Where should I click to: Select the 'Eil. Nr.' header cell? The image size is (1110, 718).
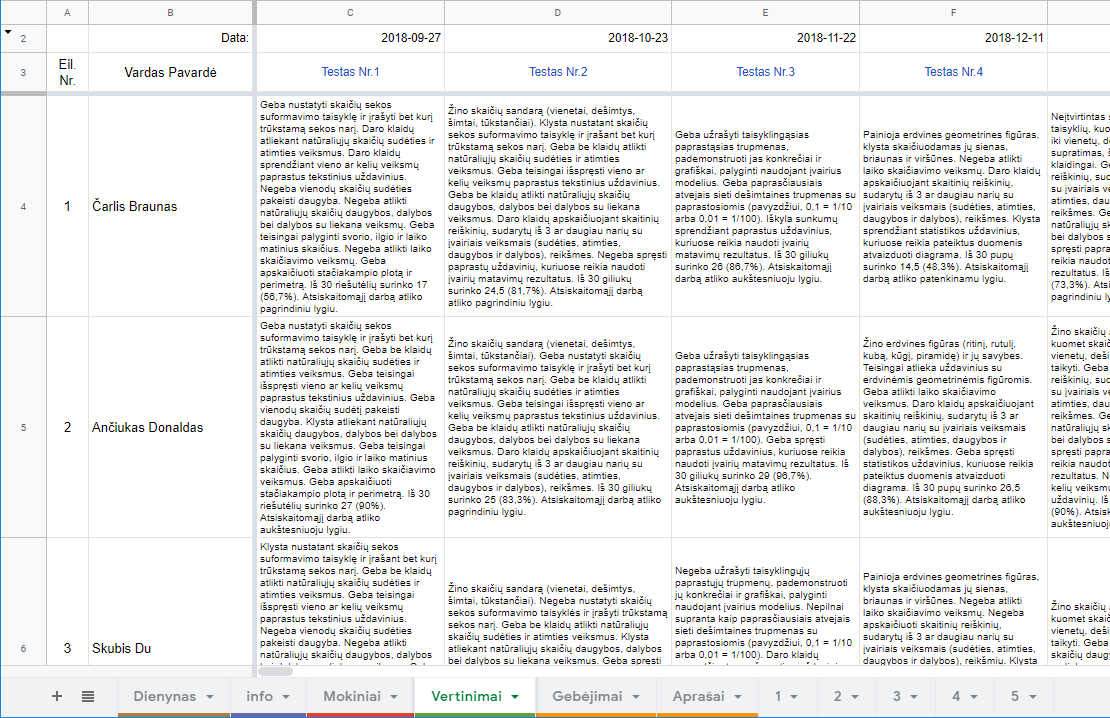tap(67, 72)
